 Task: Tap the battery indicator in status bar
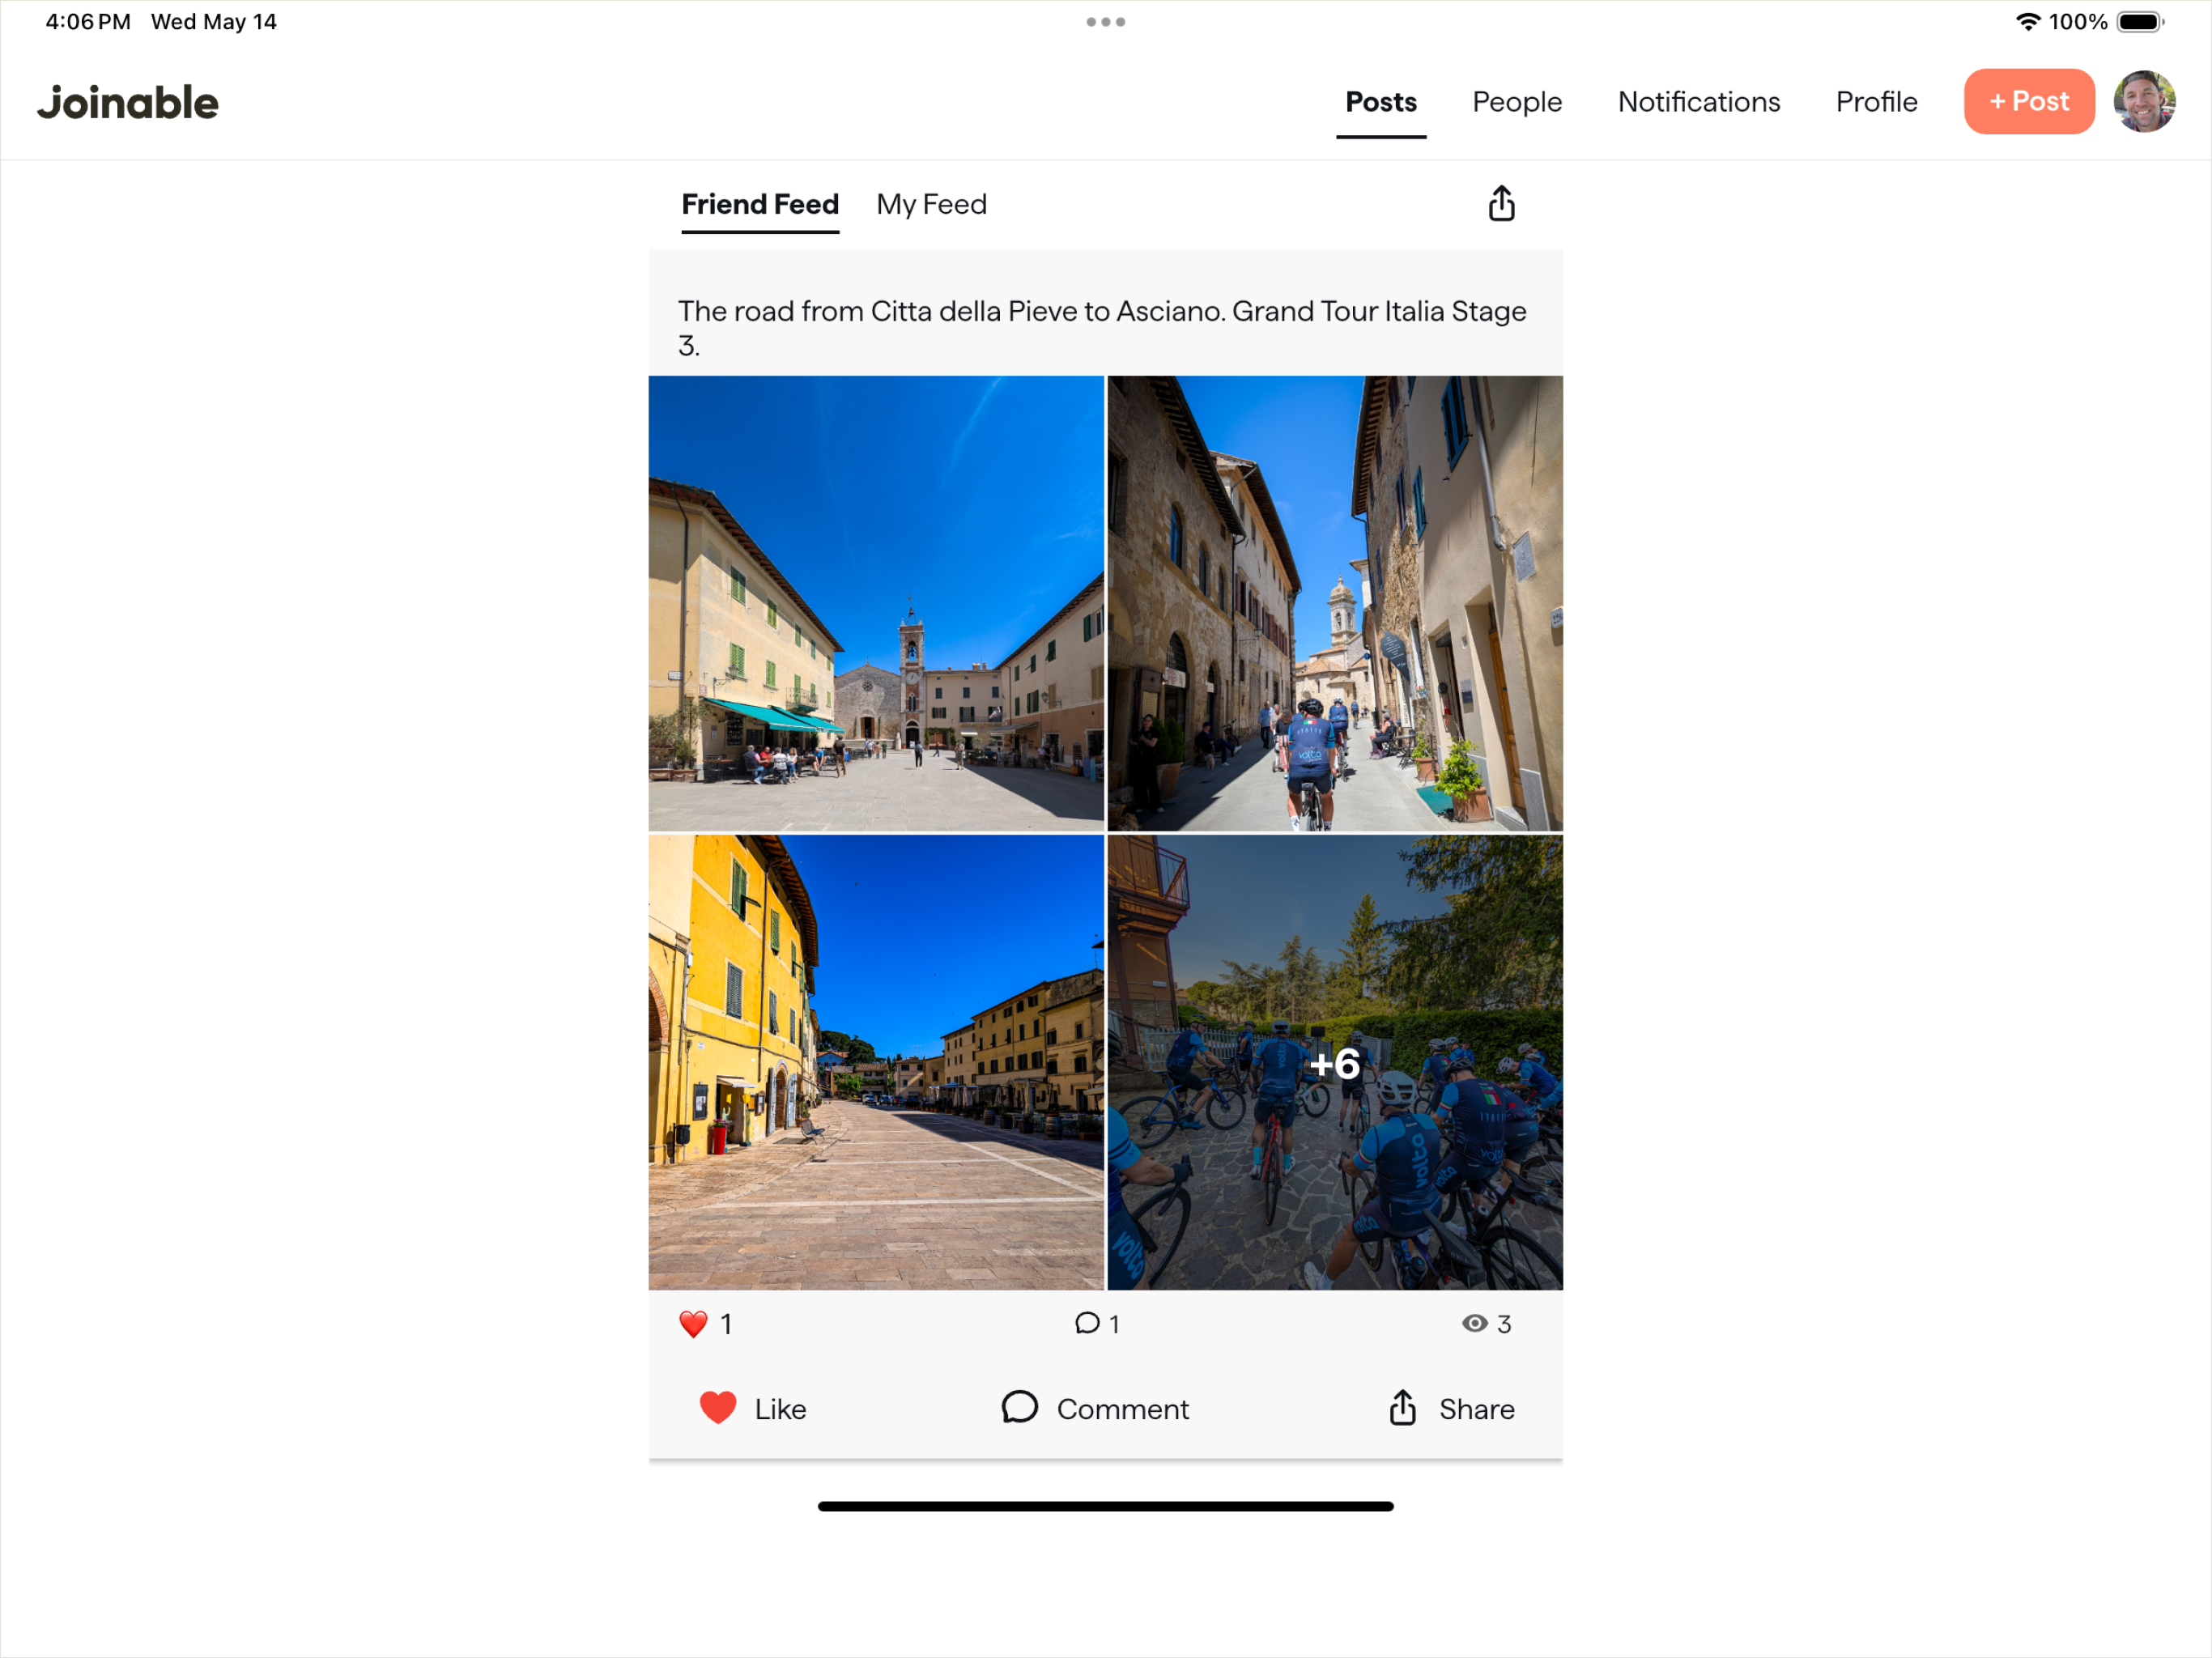click(x=2140, y=22)
